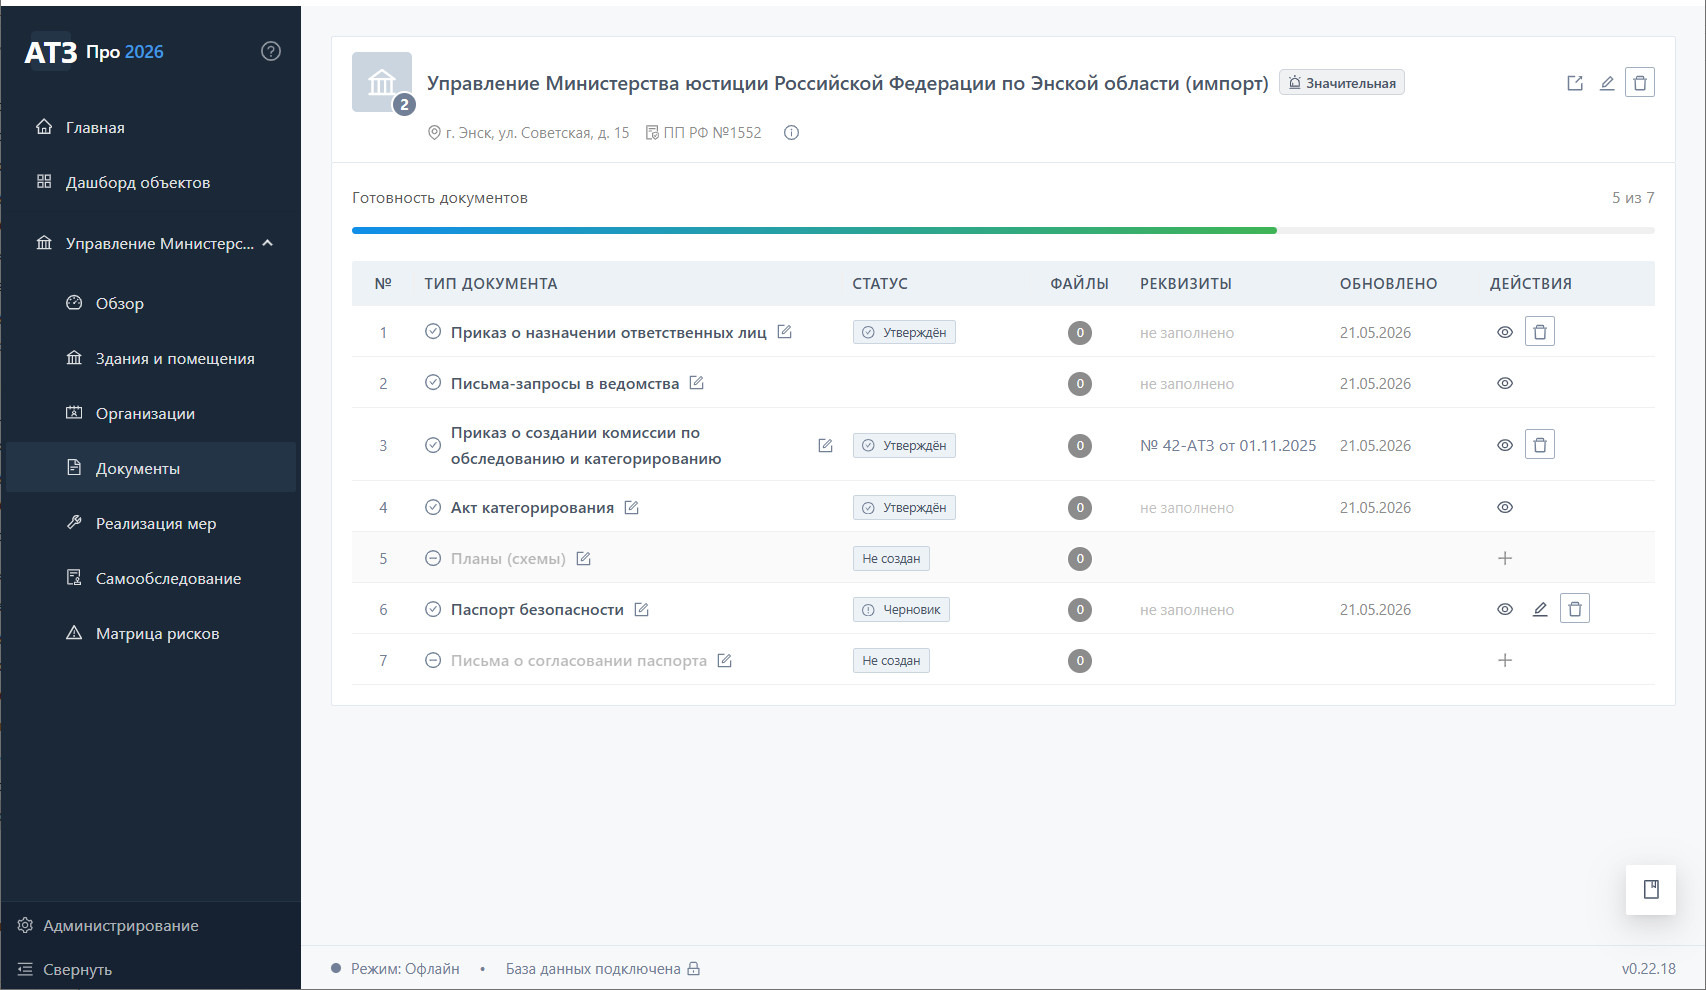Open 'Самообследование' sidebar item
Screen dimensions: 1706x990
(151, 578)
